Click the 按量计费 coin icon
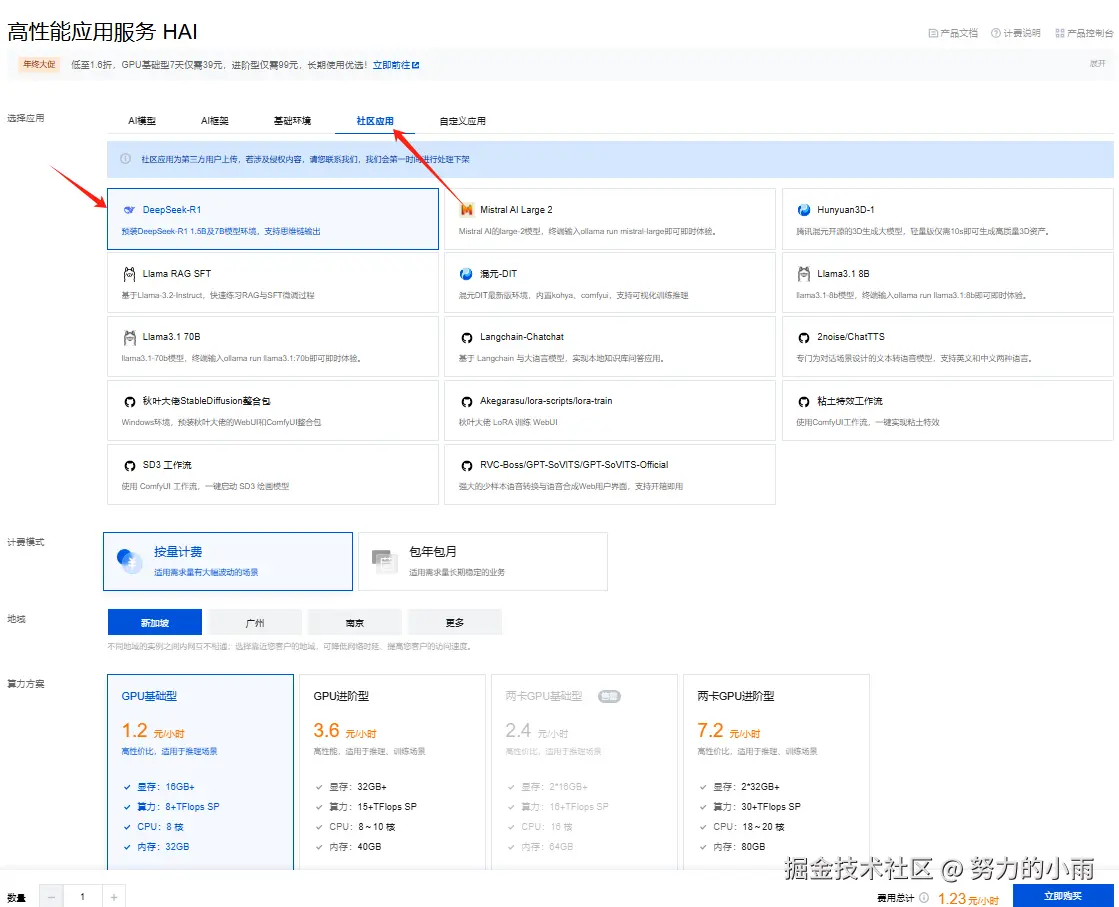The width and height of the screenshot is (1119, 907). pos(129,561)
